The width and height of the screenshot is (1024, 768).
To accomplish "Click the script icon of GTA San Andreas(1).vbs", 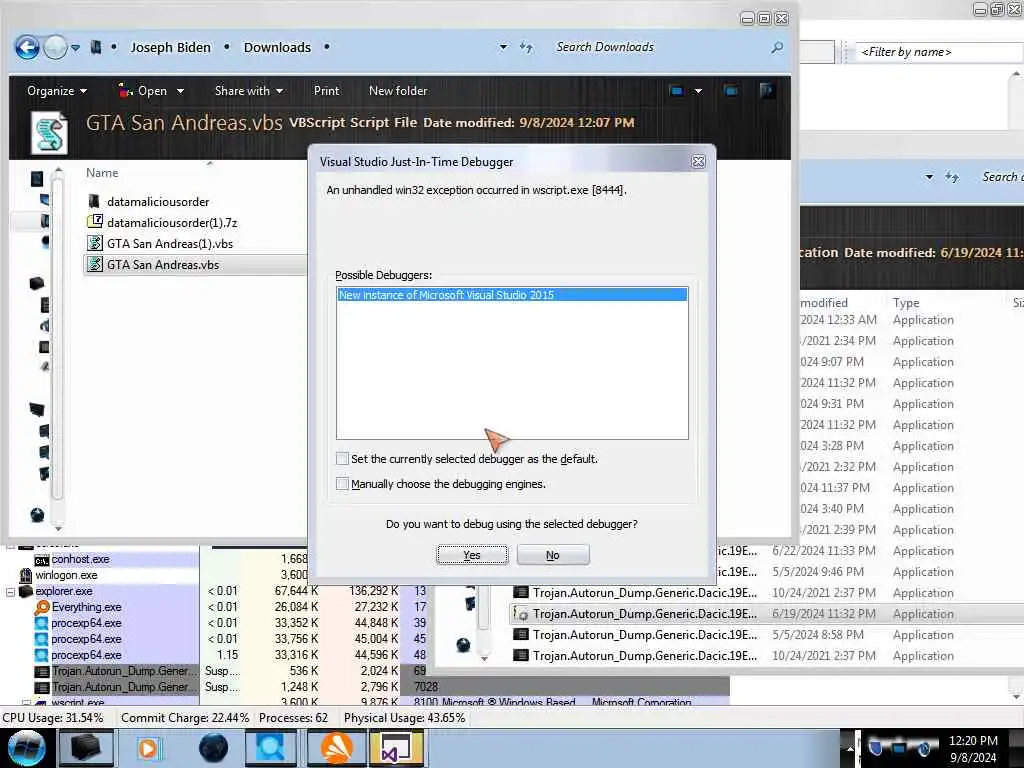I will (x=95, y=243).
